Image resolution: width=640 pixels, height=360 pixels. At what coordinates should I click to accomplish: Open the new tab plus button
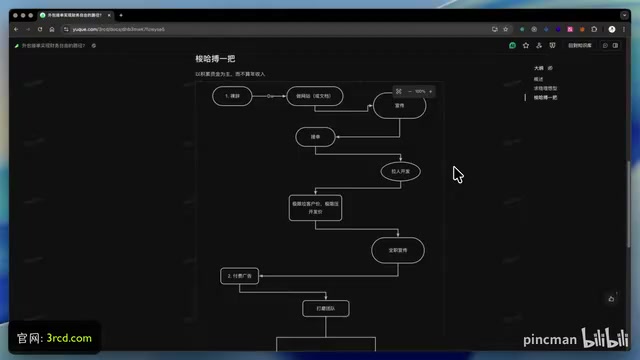pos(121,15)
